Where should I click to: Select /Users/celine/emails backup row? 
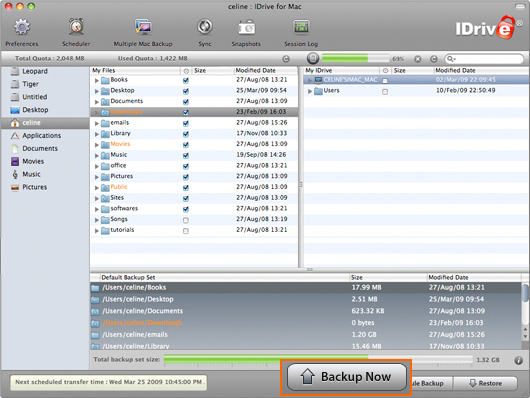(x=306, y=335)
